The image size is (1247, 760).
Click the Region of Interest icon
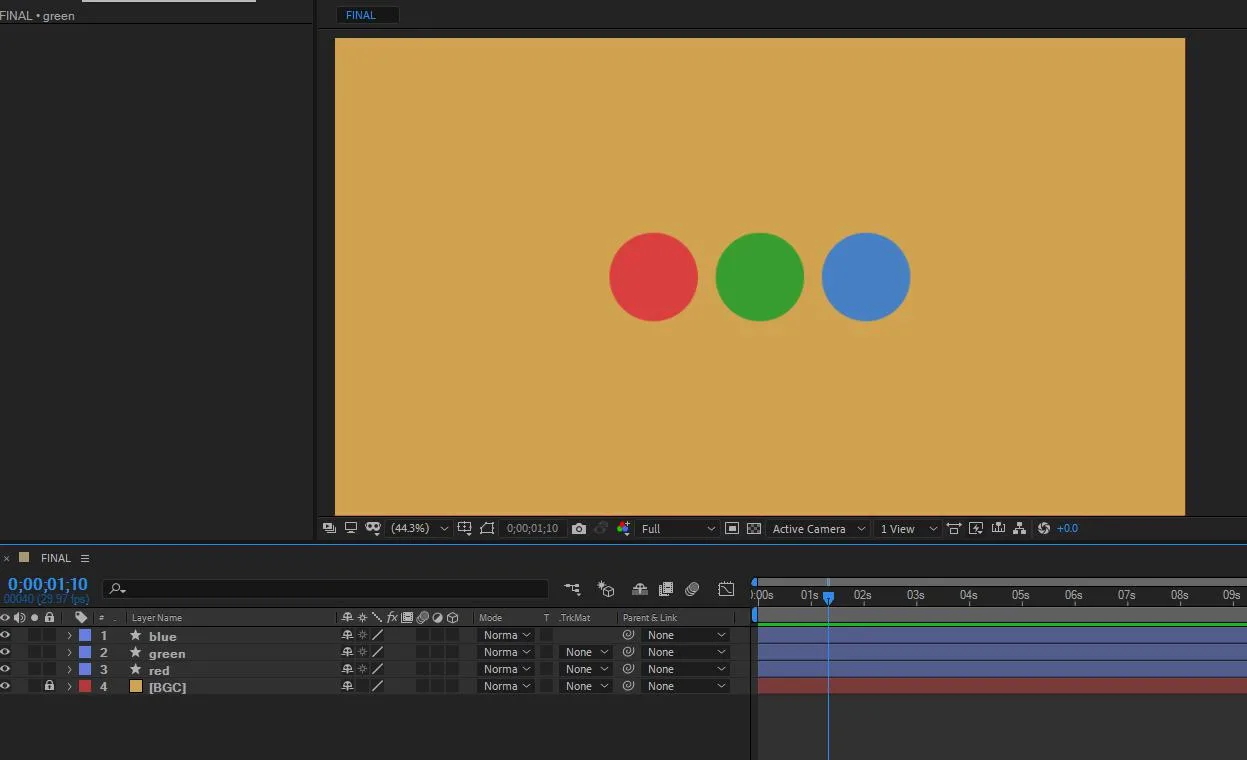tap(487, 528)
